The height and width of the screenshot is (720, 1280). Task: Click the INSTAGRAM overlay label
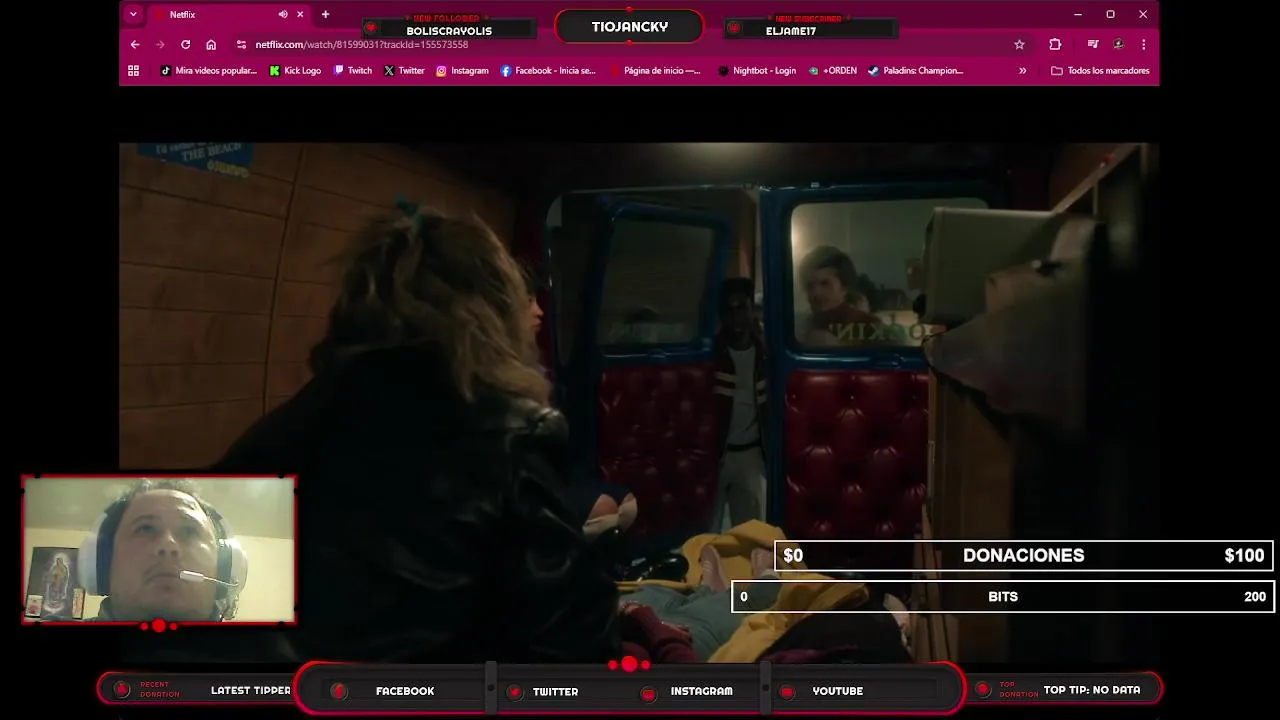pyautogui.click(x=701, y=691)
